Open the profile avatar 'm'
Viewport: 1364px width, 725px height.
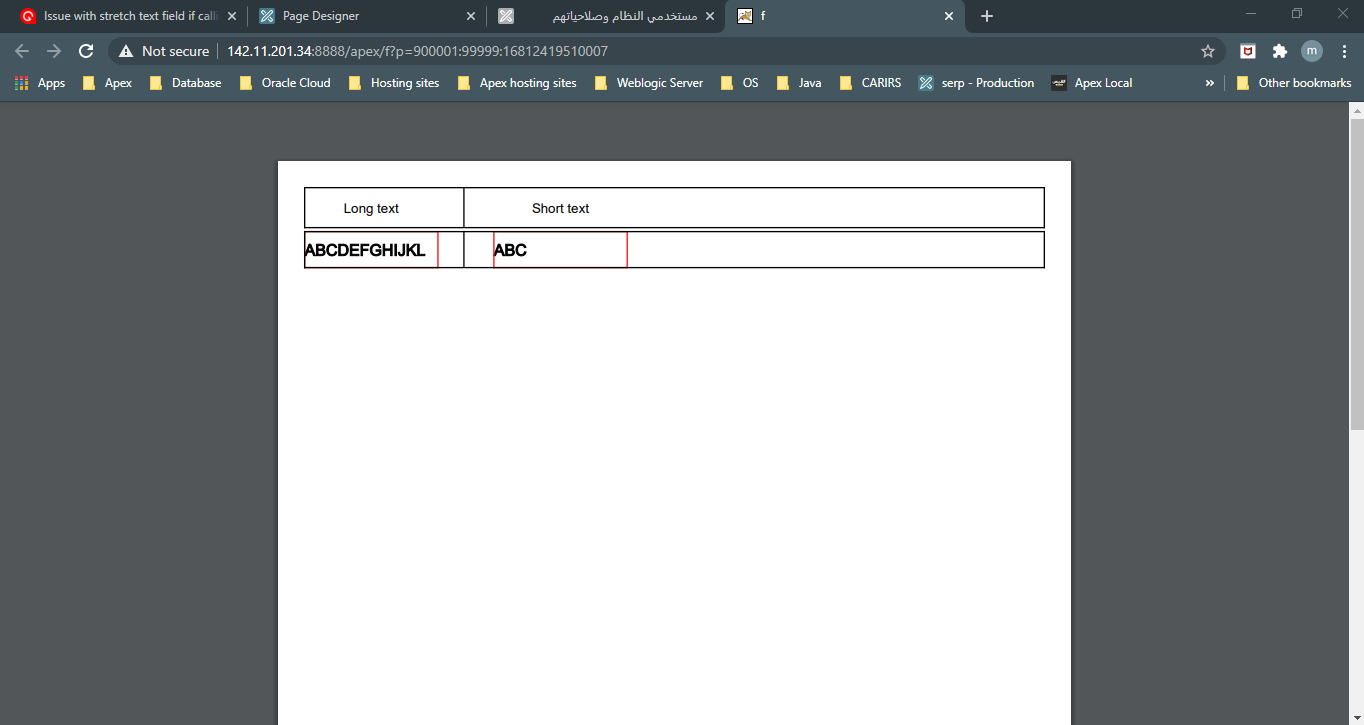[1312, 51]
